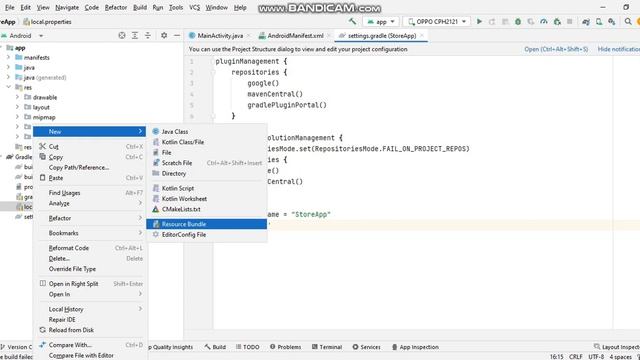Open the app run configuration dropdown
This screenshot has width=640, height=360.
pyautogui.click(x=381, y=22)
